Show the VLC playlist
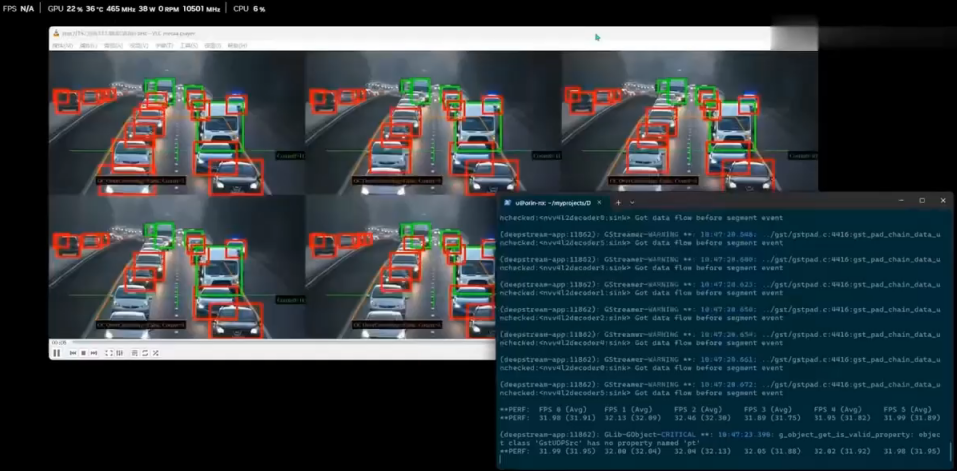 click(x=135, y=353)
